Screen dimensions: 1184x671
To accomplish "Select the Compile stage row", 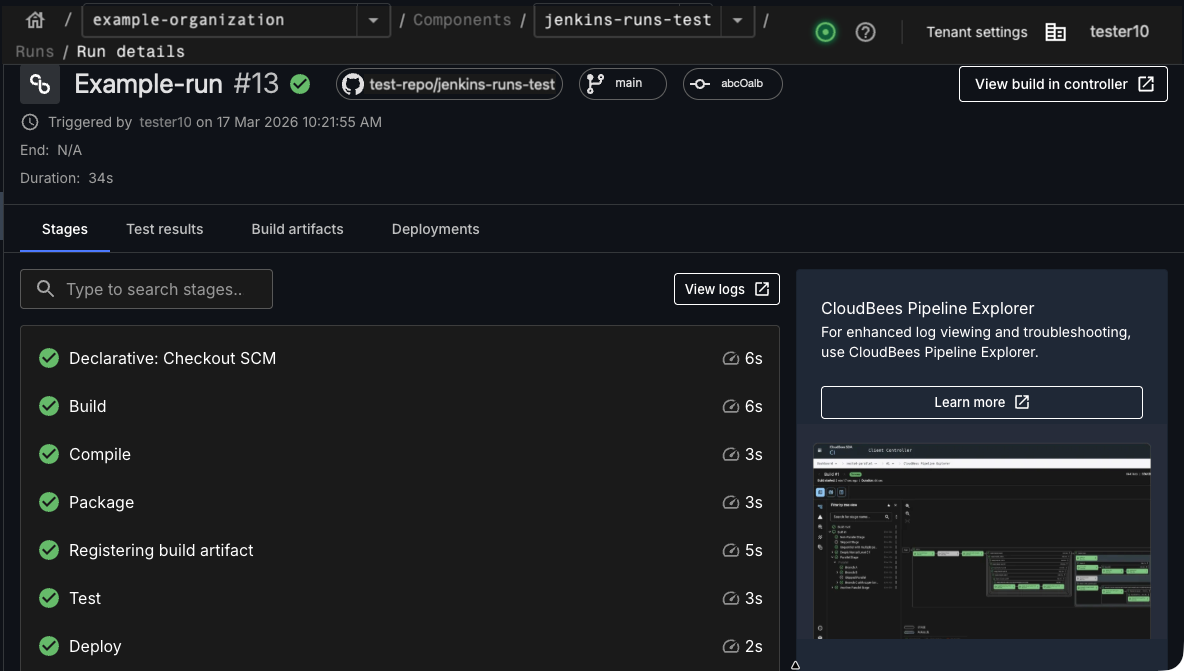I will pos(400,454).
